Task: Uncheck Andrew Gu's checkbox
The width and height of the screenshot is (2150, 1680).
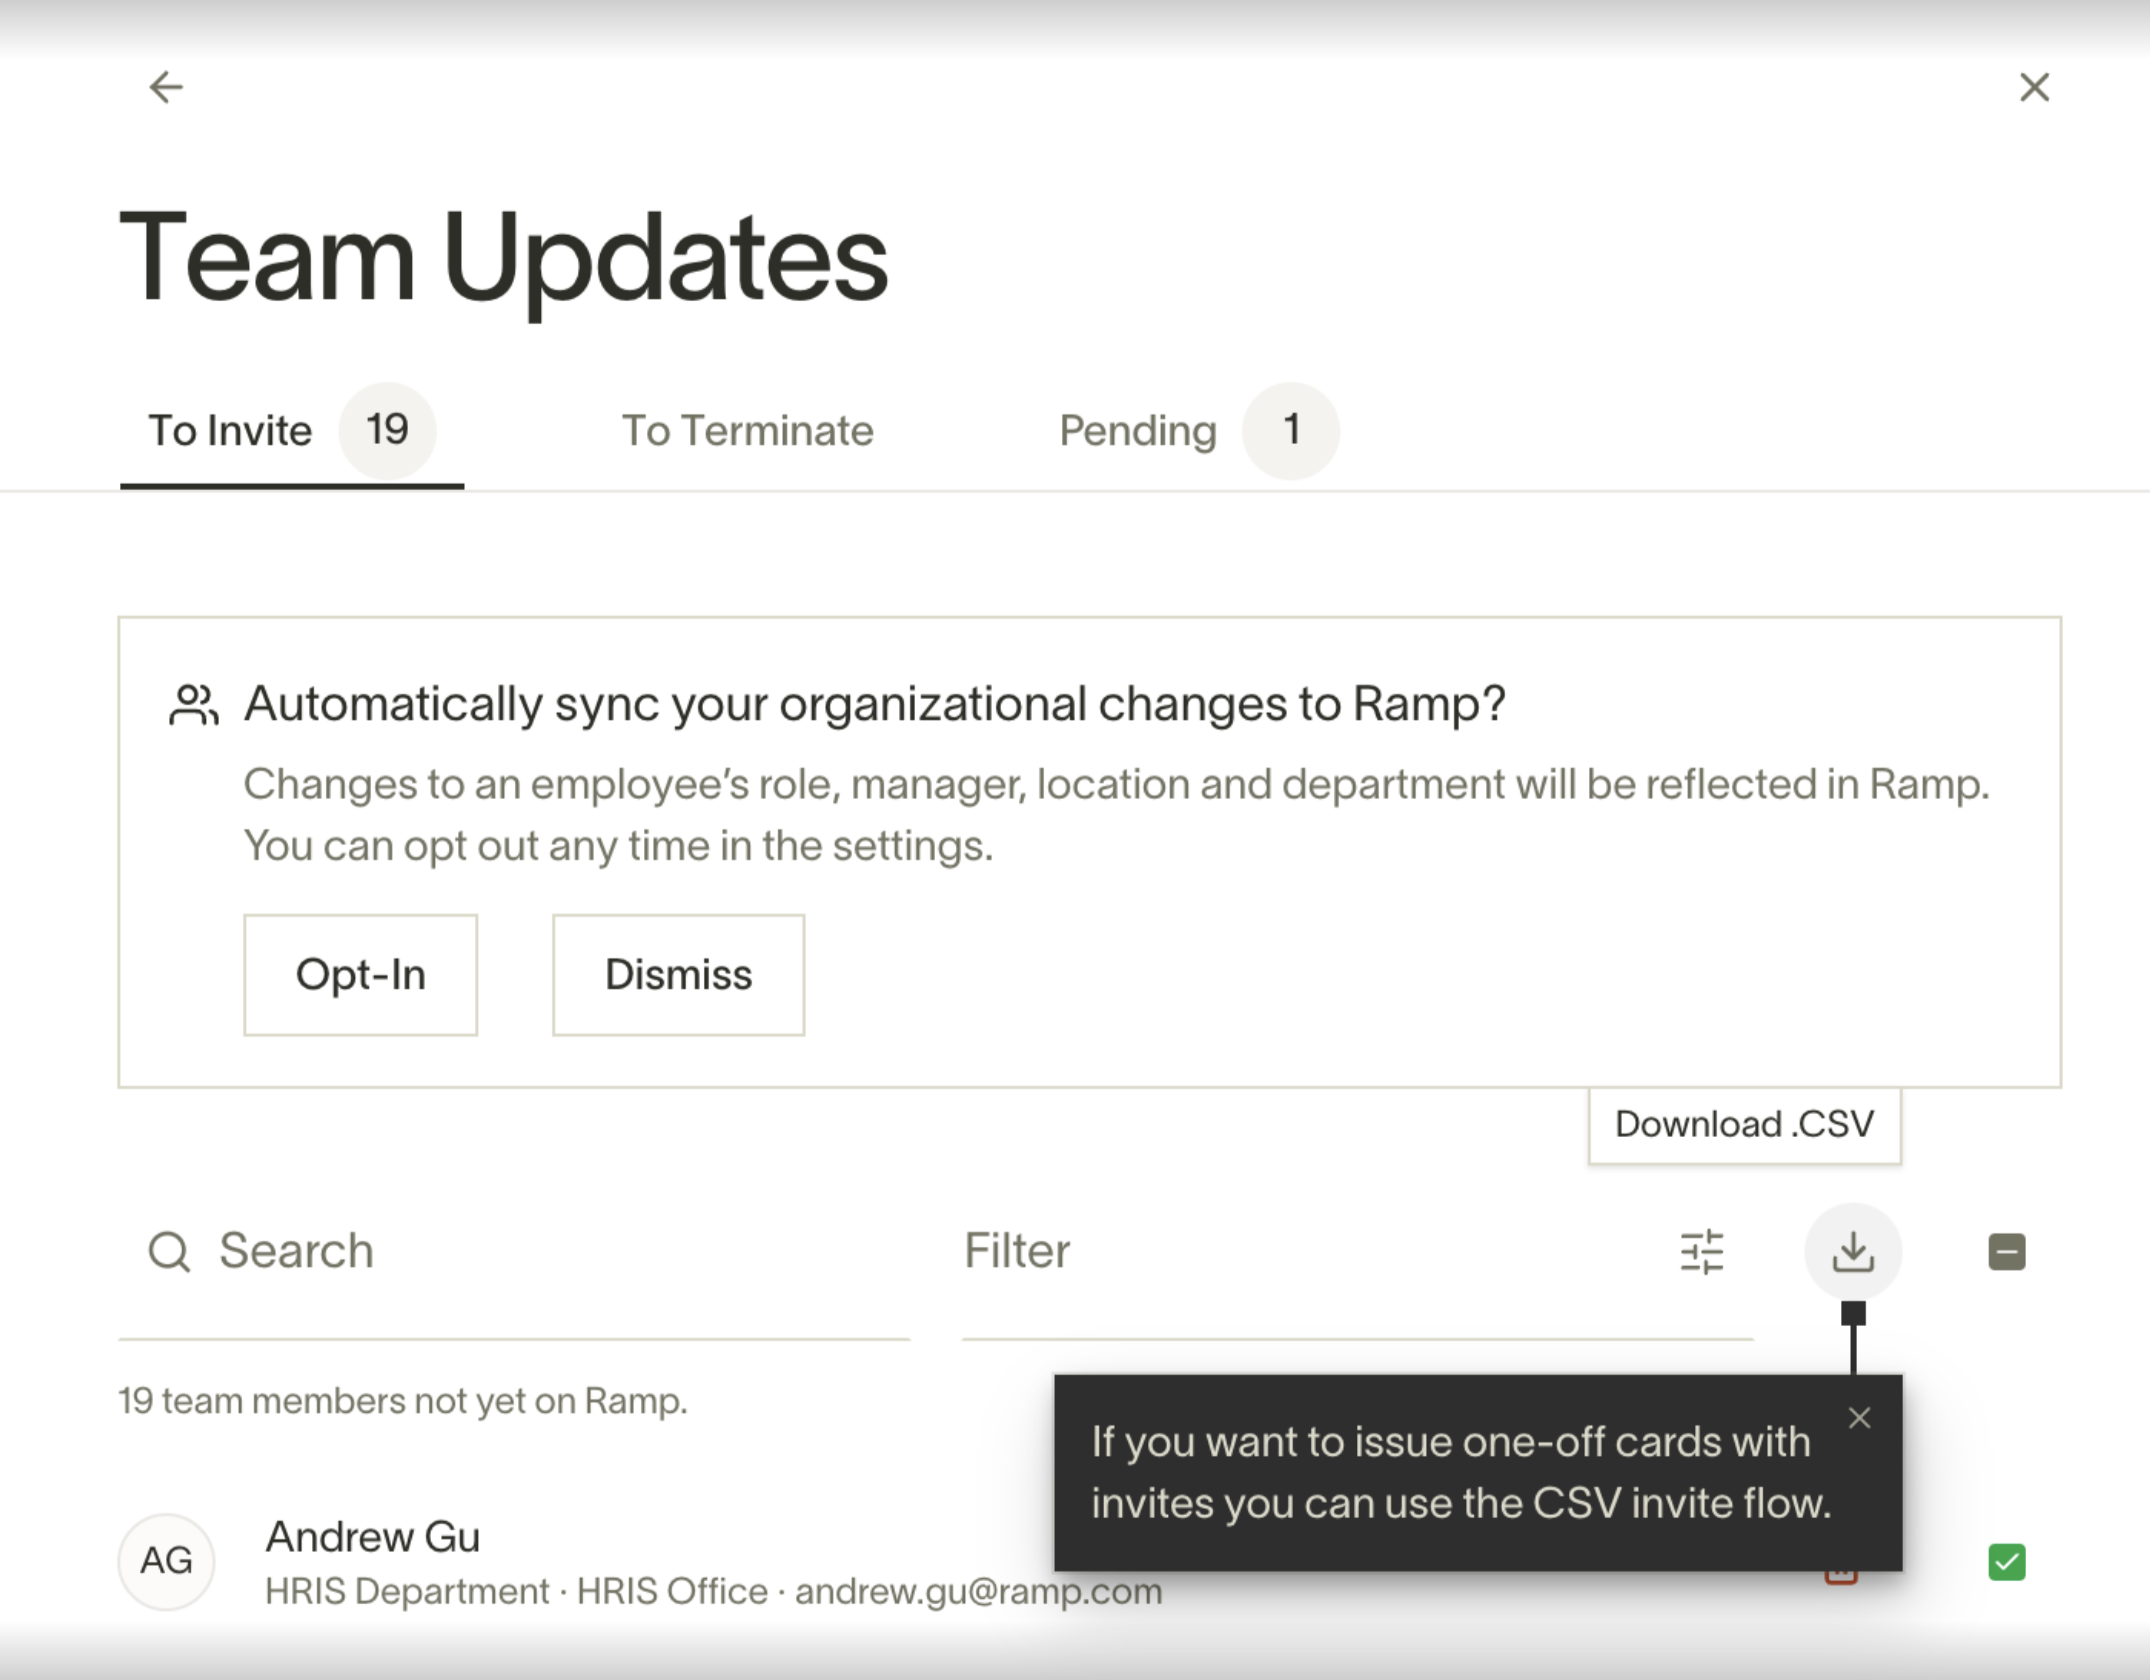Action: pyautogui.click(x=2007, y=1562)
